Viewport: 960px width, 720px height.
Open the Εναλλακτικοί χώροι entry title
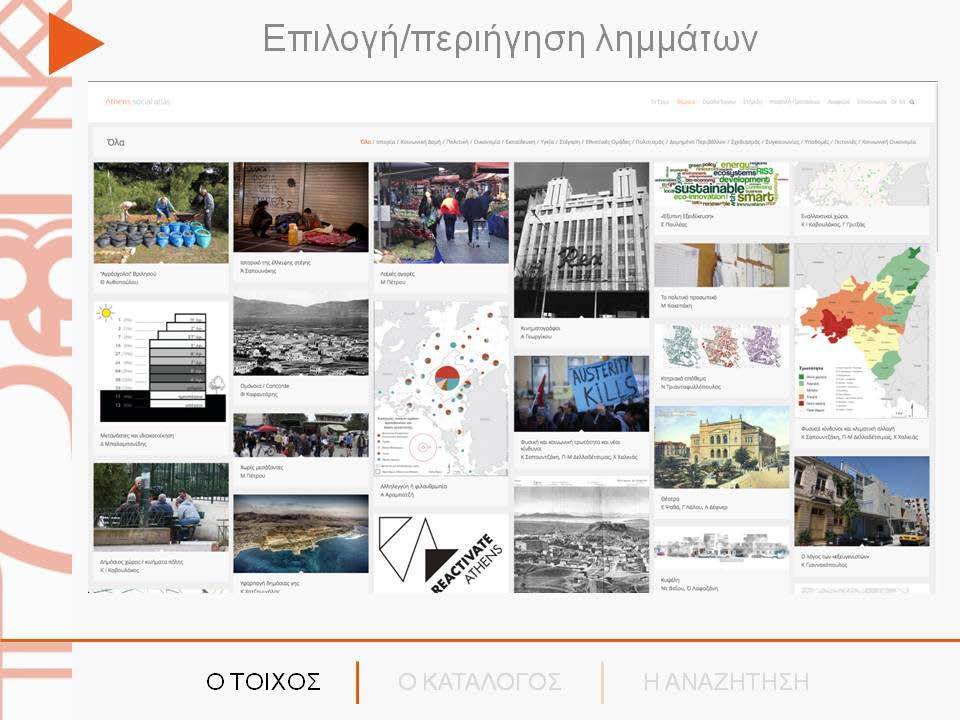point(825,217)
